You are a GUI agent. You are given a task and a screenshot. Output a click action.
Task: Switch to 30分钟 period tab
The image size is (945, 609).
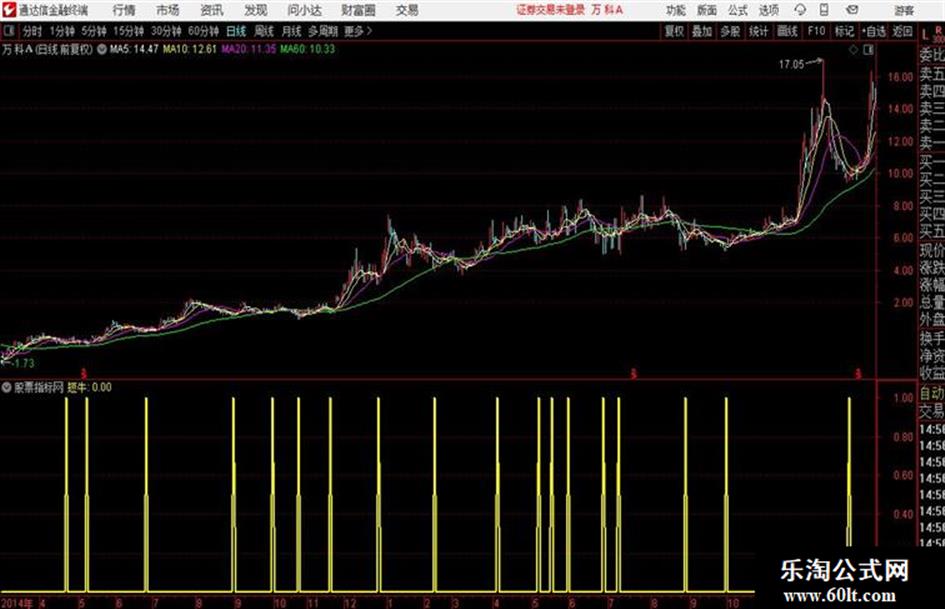pyautogui.click(x=166, y=31)
